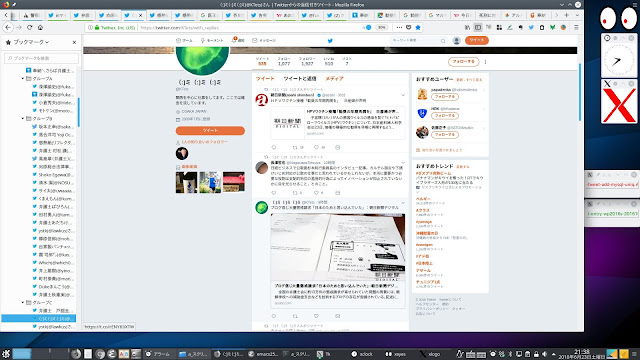Follow this profile with フォローする button
Screen dimensions: 640x360
[x=463, y=62]
